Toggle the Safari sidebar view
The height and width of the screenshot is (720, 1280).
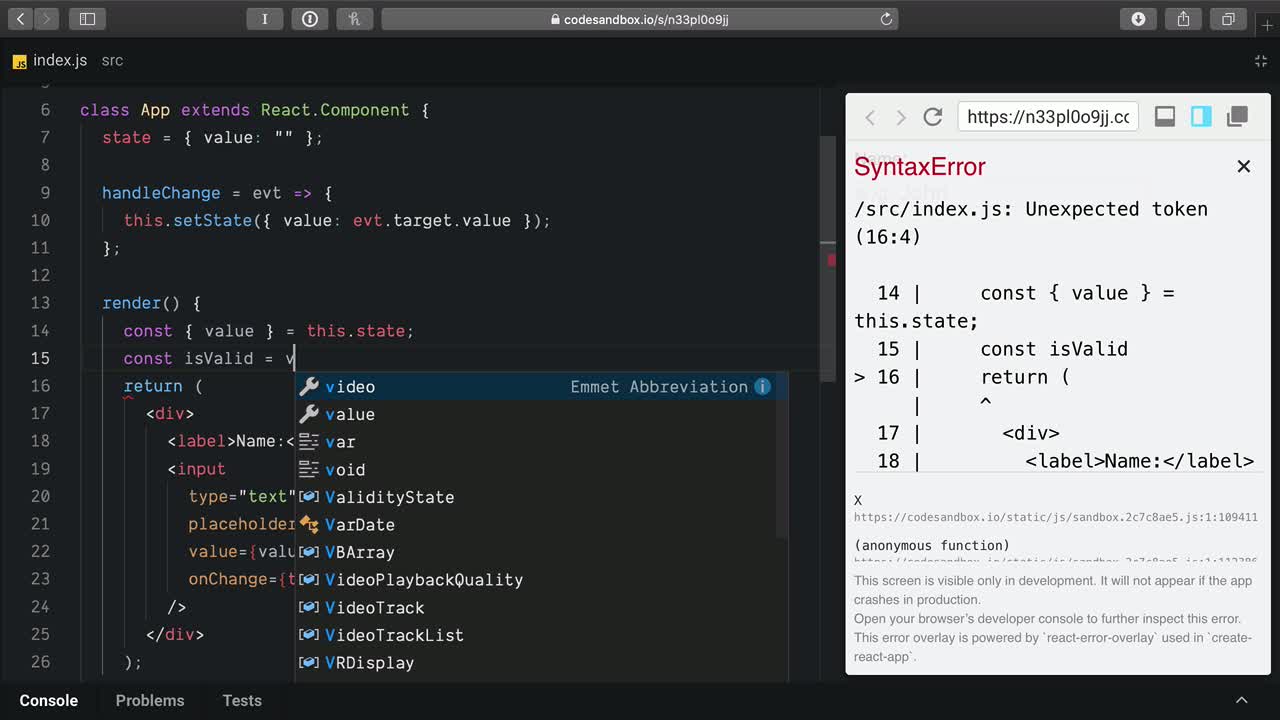(87, 19)
